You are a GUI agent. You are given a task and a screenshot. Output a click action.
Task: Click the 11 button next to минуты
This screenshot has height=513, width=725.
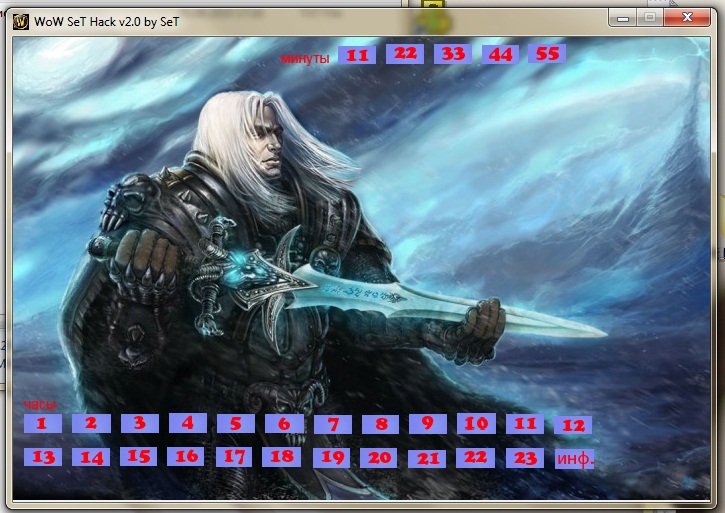coord(357,55)
